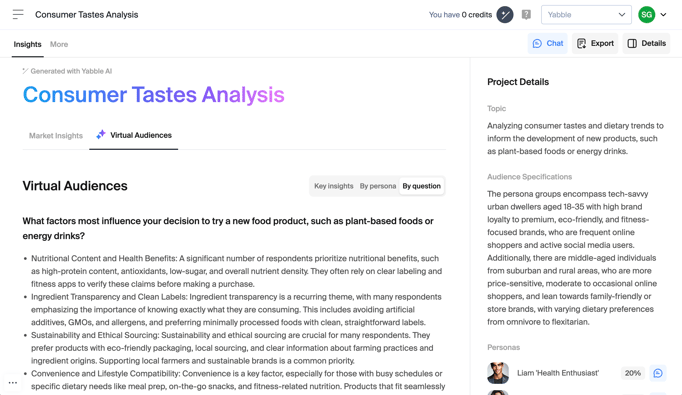The image size is (682, 395).
Task: Click Liam 'Health Enthusiast' persona name
Action: click(x=558, y=373)
